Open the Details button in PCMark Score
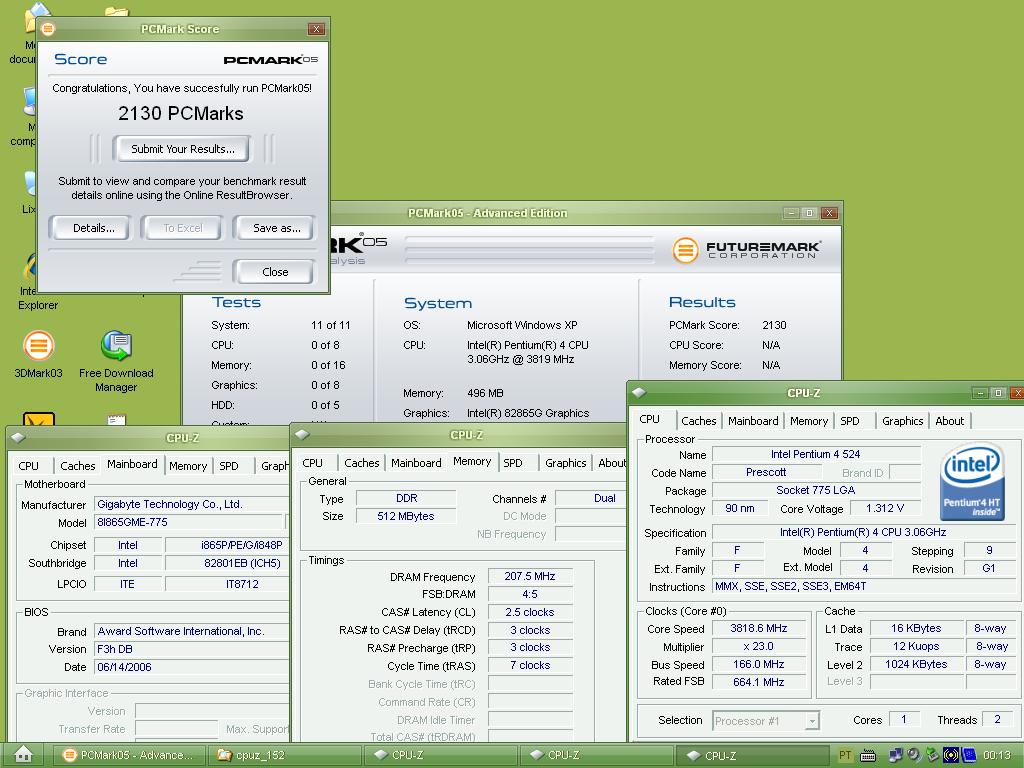Viewport: 1024px width, 768px height. pos(90,228)
